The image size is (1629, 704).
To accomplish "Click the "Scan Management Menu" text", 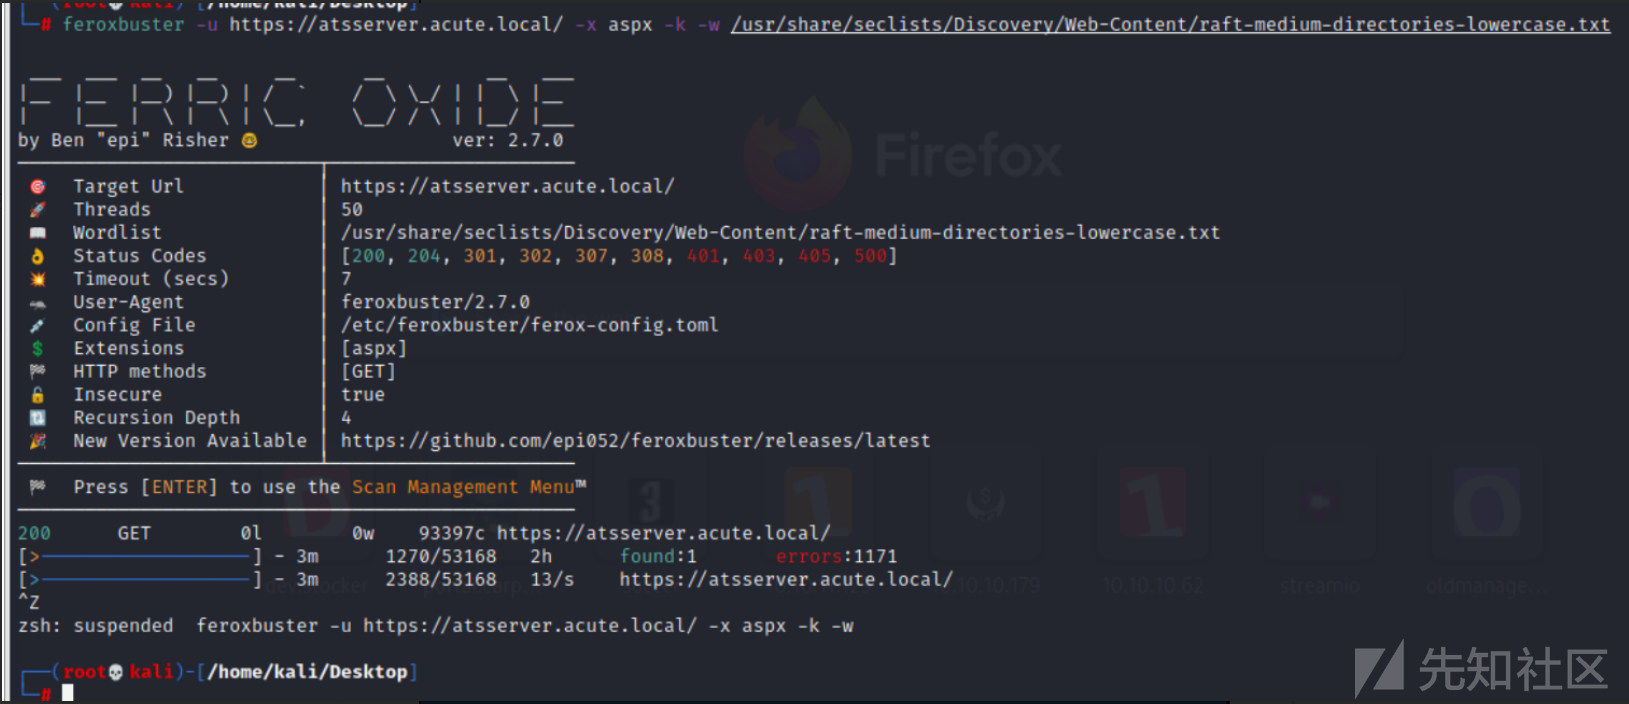I will (x=464, y=487).
